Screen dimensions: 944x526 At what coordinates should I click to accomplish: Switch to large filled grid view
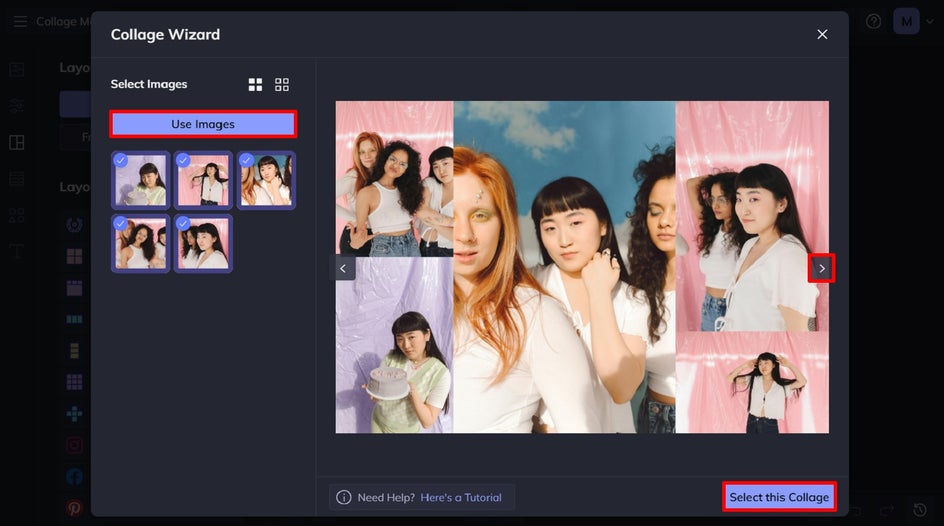[255, 84]
